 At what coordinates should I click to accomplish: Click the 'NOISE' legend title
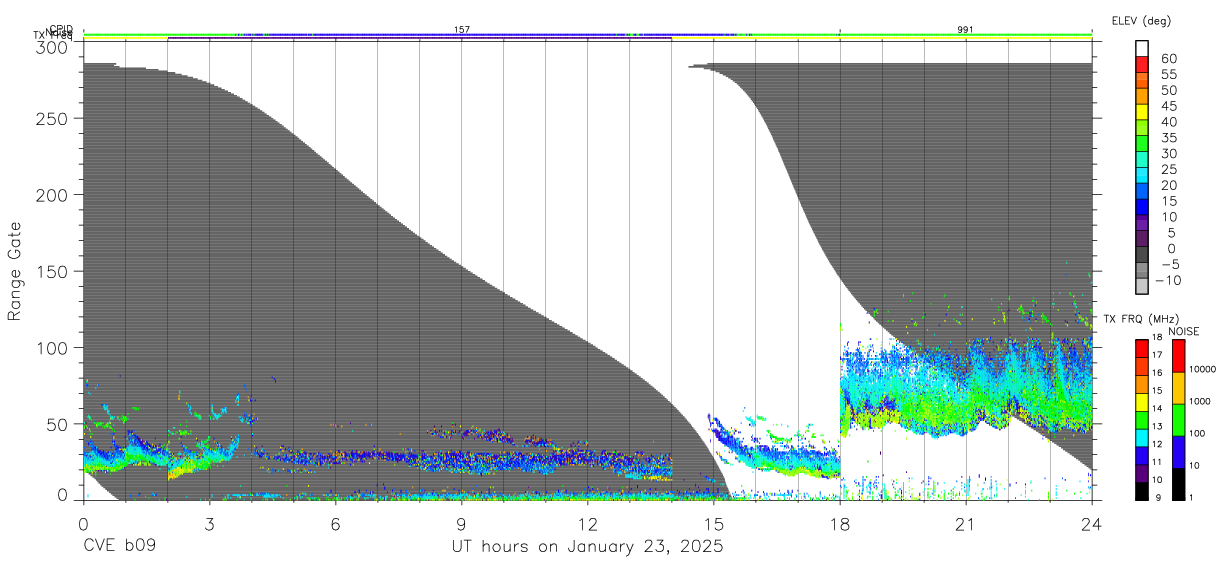pyautogui.click(x=1184, y=331)
